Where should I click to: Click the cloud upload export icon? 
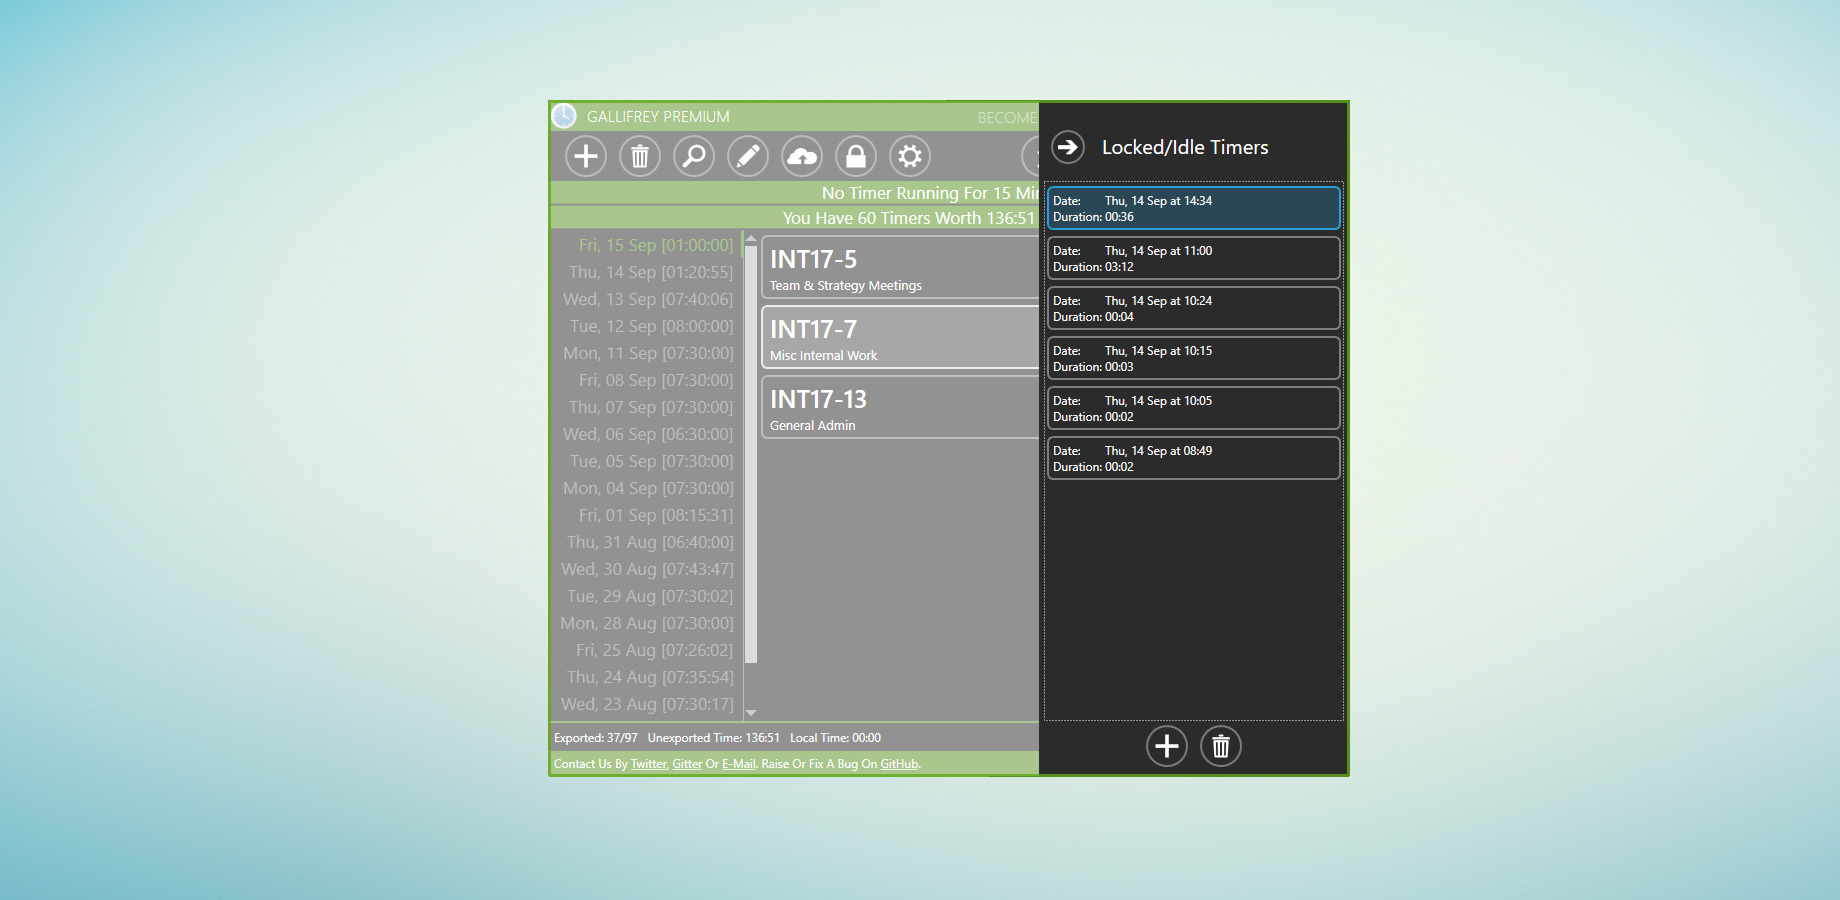coord(802,156)
